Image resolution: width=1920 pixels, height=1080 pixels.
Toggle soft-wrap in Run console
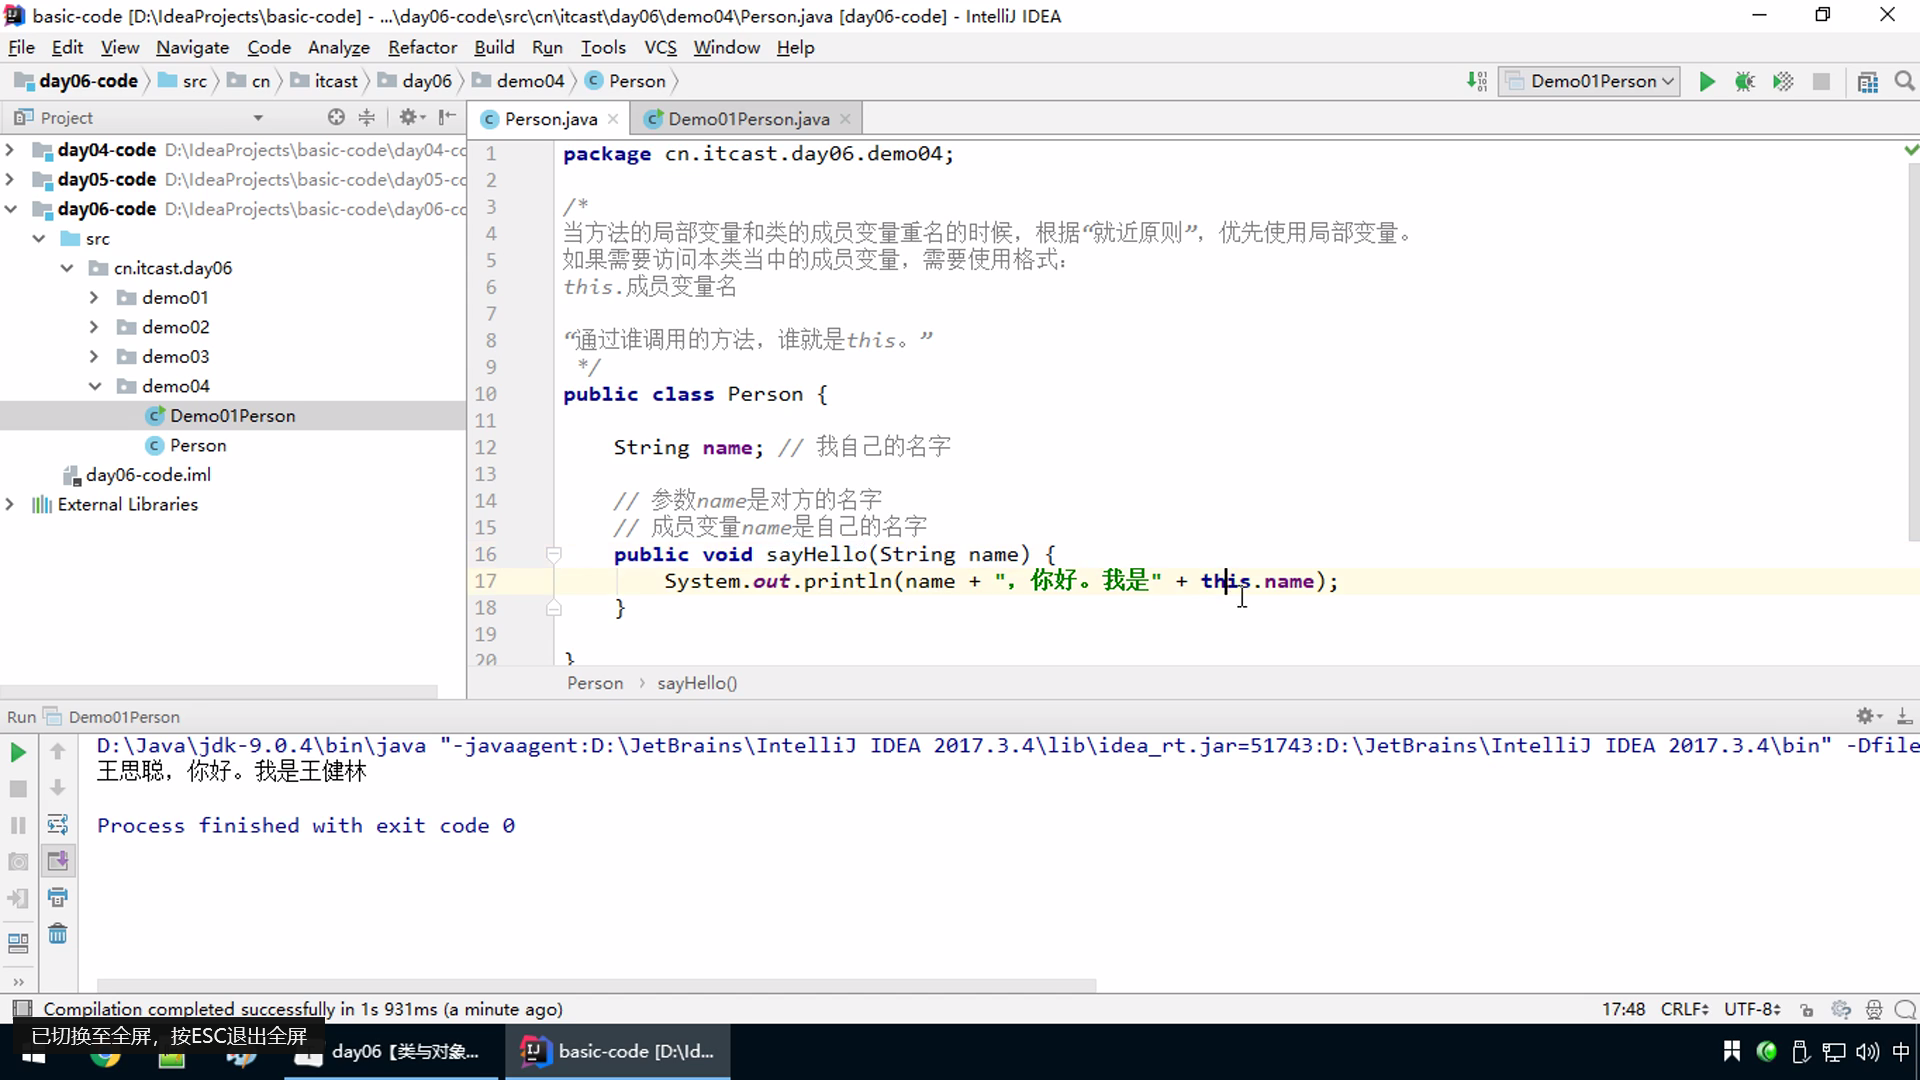coord(58,824)
